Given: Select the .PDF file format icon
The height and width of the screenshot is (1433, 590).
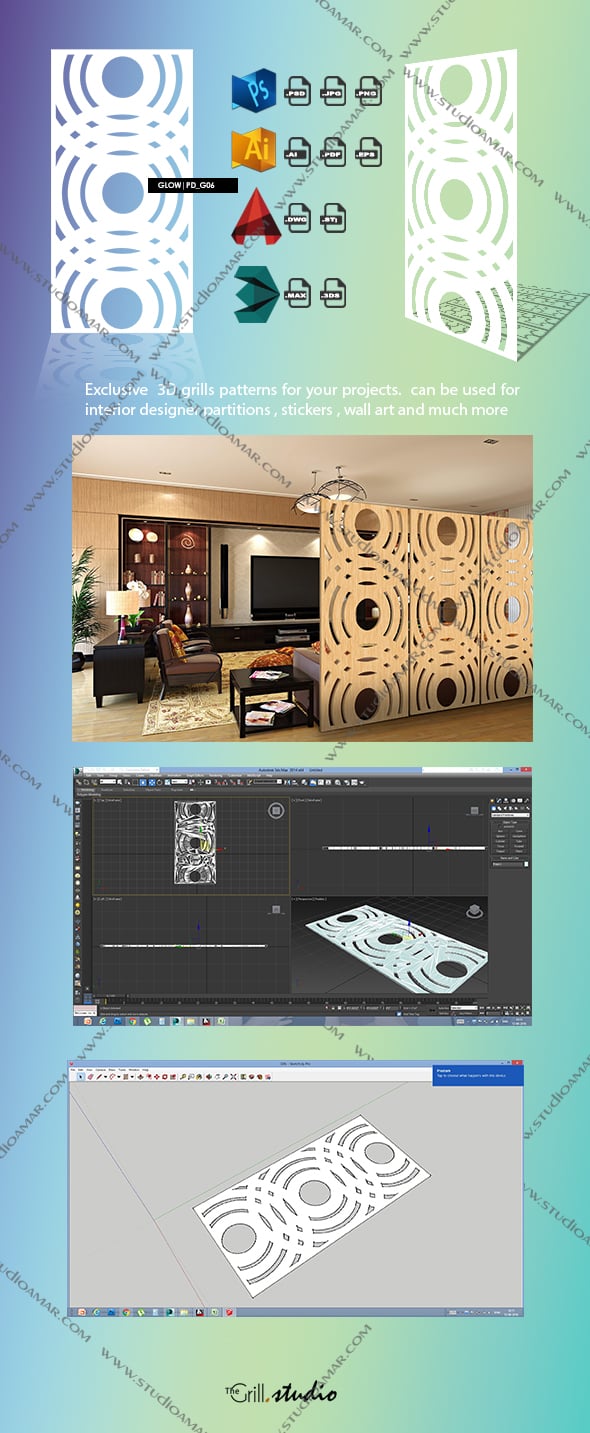Looking at the screenshot, I should (332, 151).
